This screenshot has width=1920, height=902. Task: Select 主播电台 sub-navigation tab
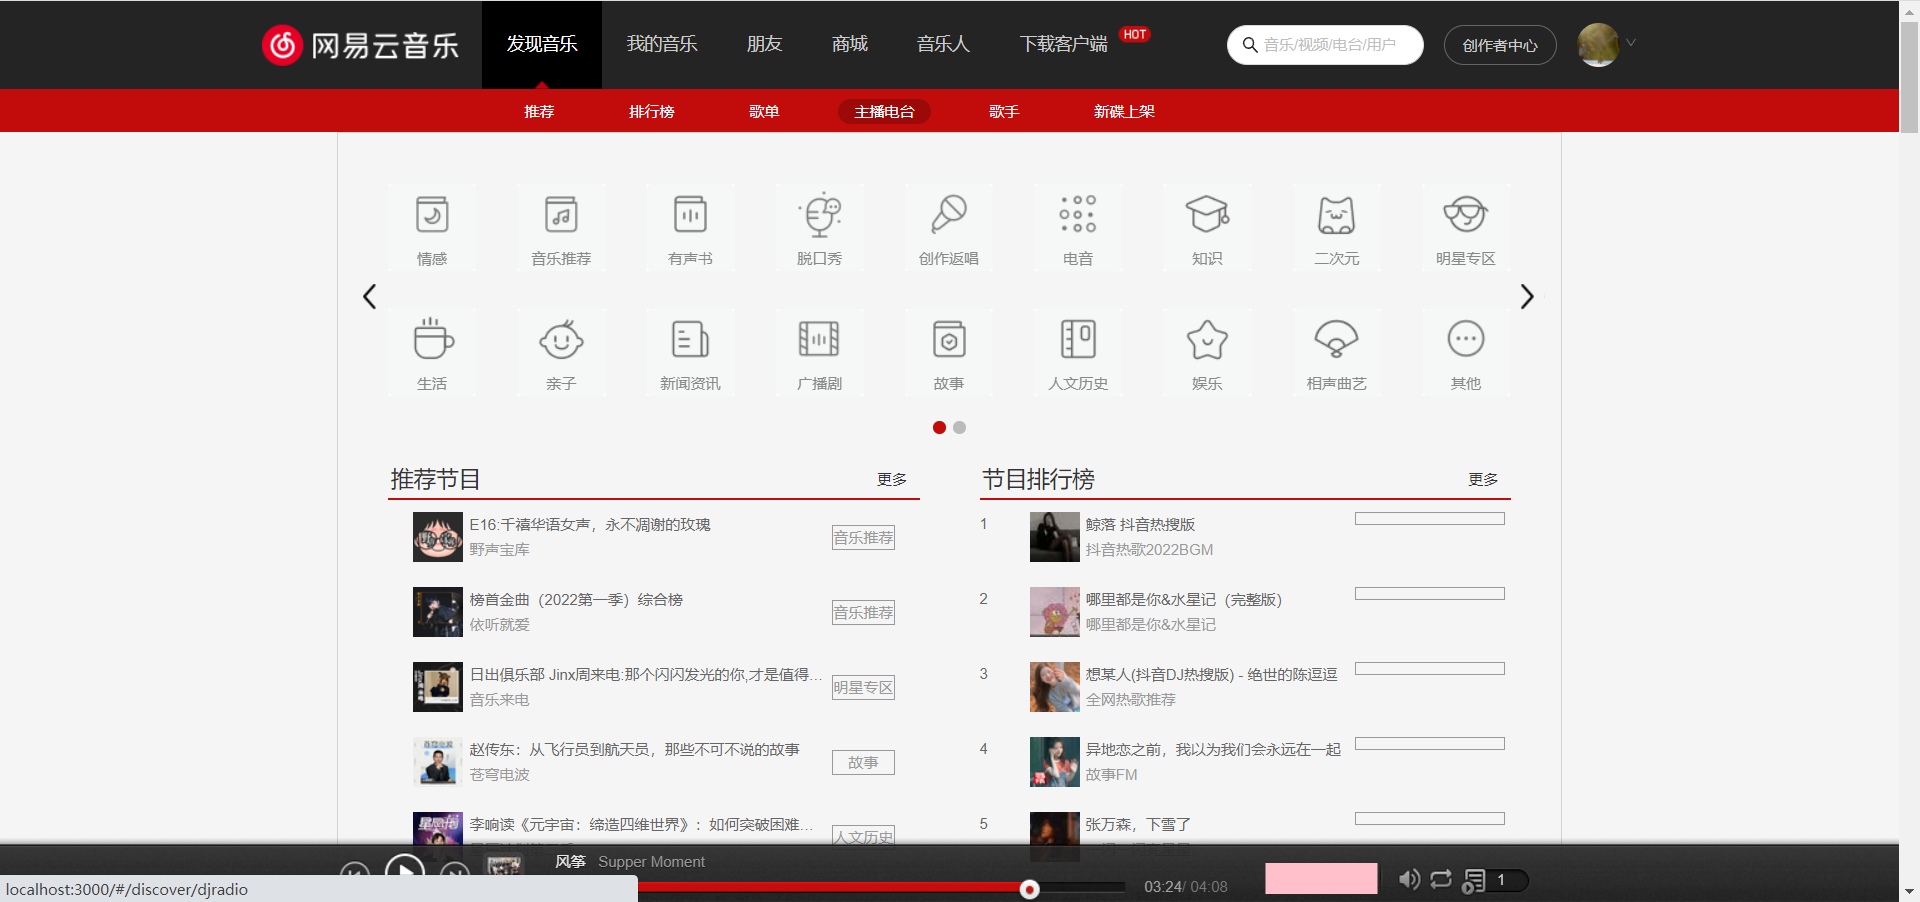[x=884, y=111]
